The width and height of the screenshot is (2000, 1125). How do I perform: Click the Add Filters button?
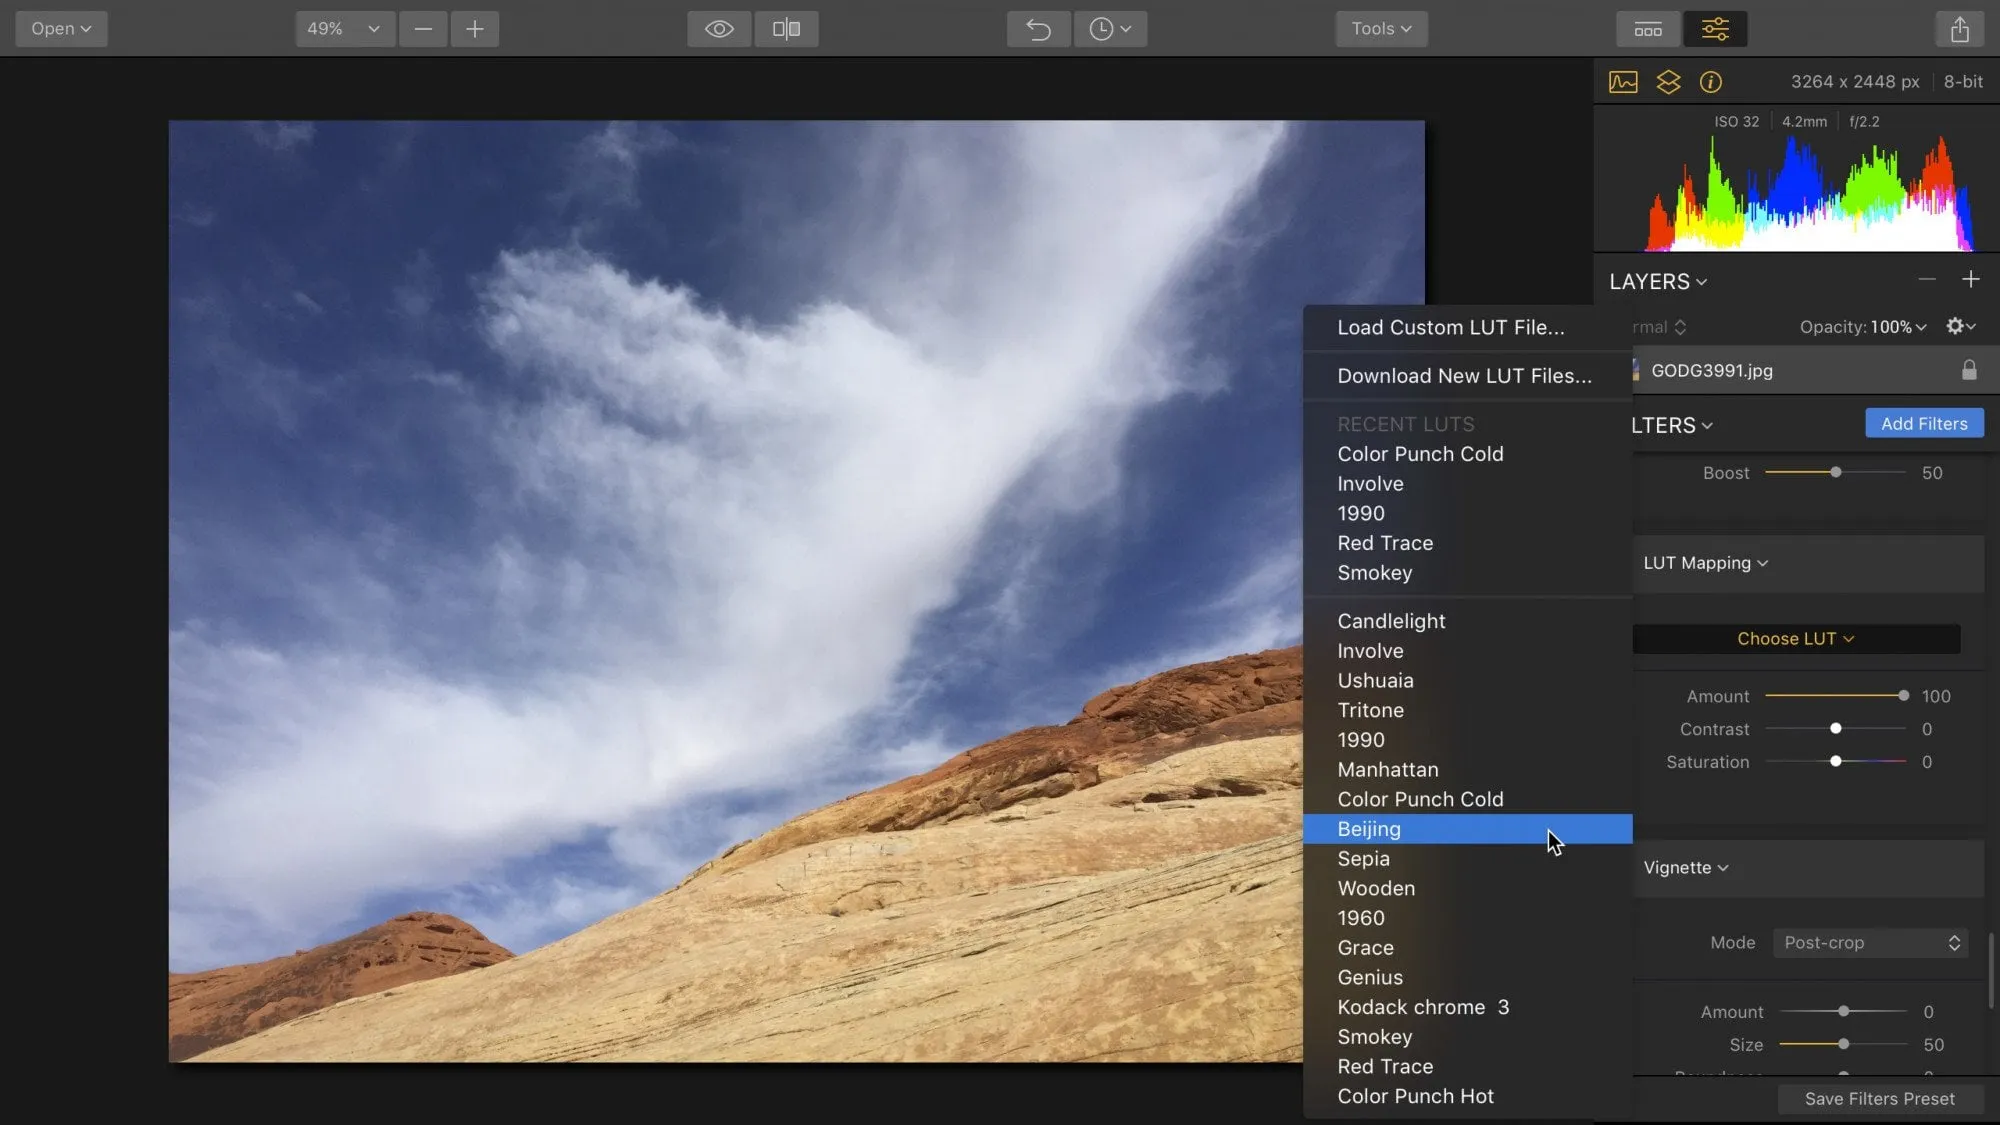1924,423
